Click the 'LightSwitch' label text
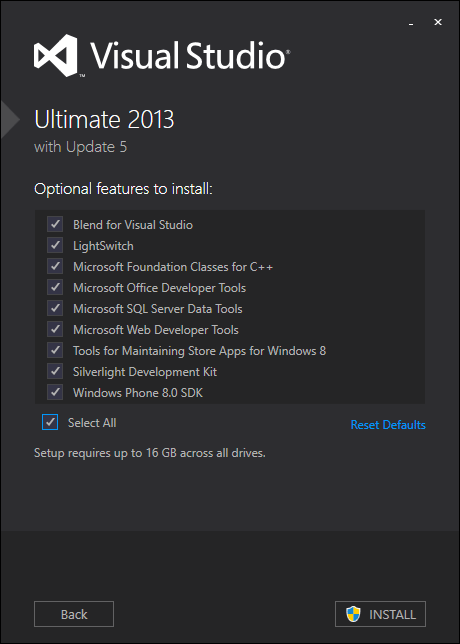 click(x=103, y=246)
